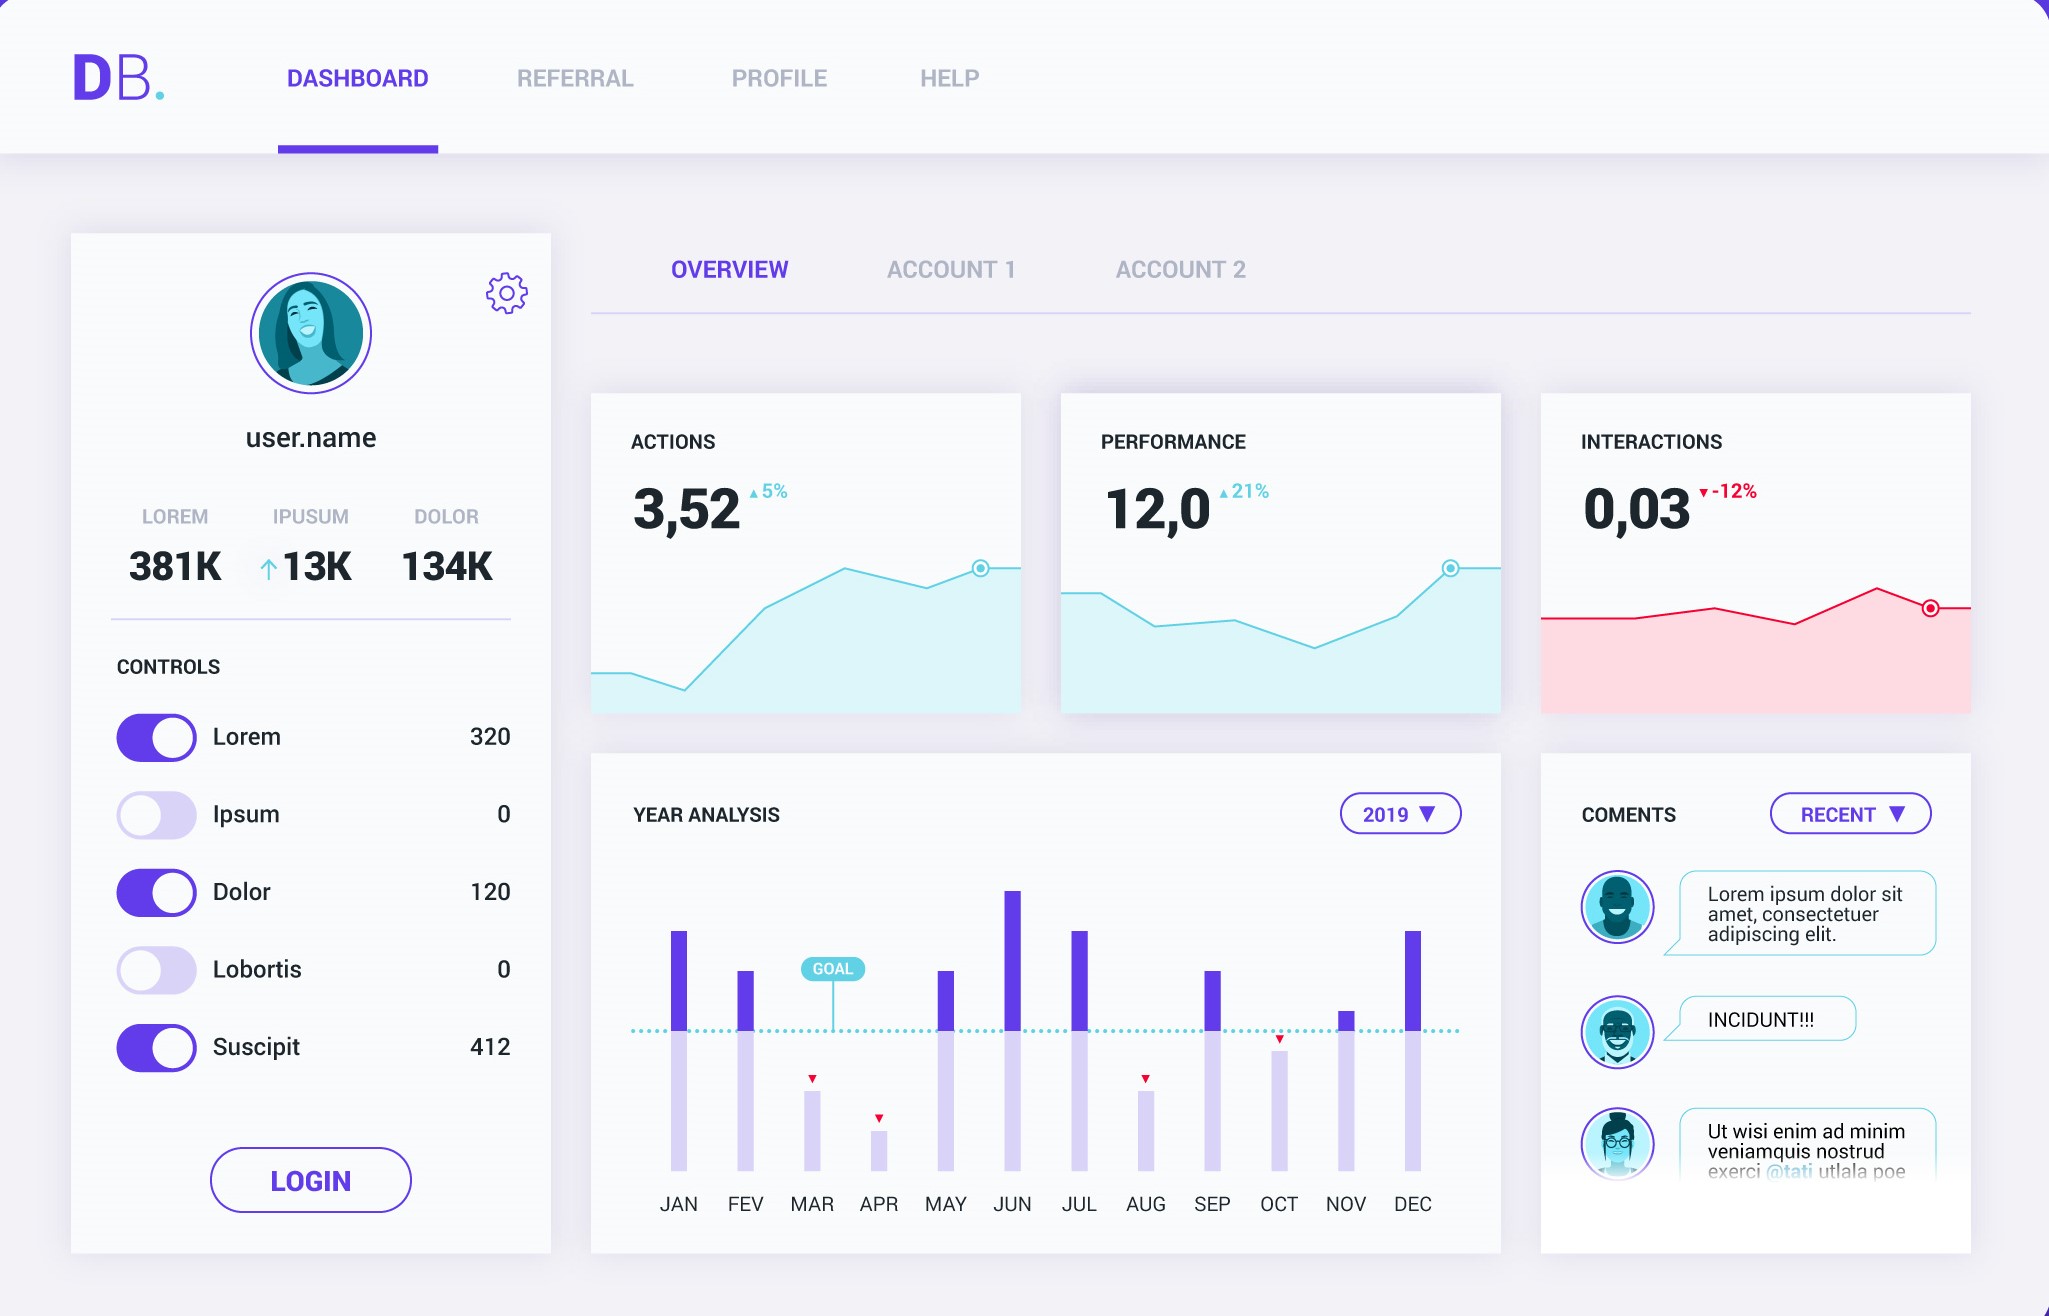2049x1316 pixels.
Task: Open the settings gear icon
Action: coord(507,293)
